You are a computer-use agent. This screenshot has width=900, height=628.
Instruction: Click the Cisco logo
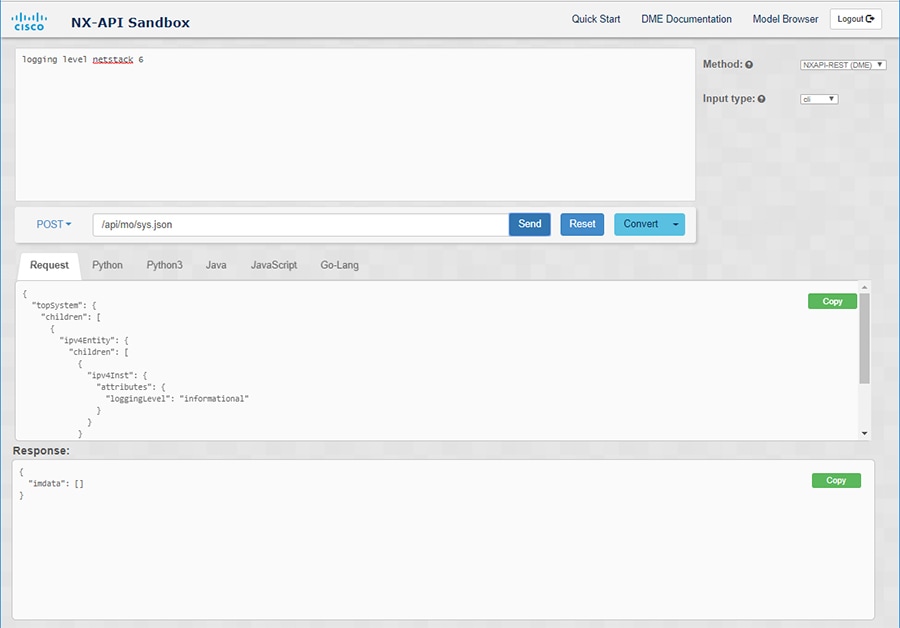(29, 21)
